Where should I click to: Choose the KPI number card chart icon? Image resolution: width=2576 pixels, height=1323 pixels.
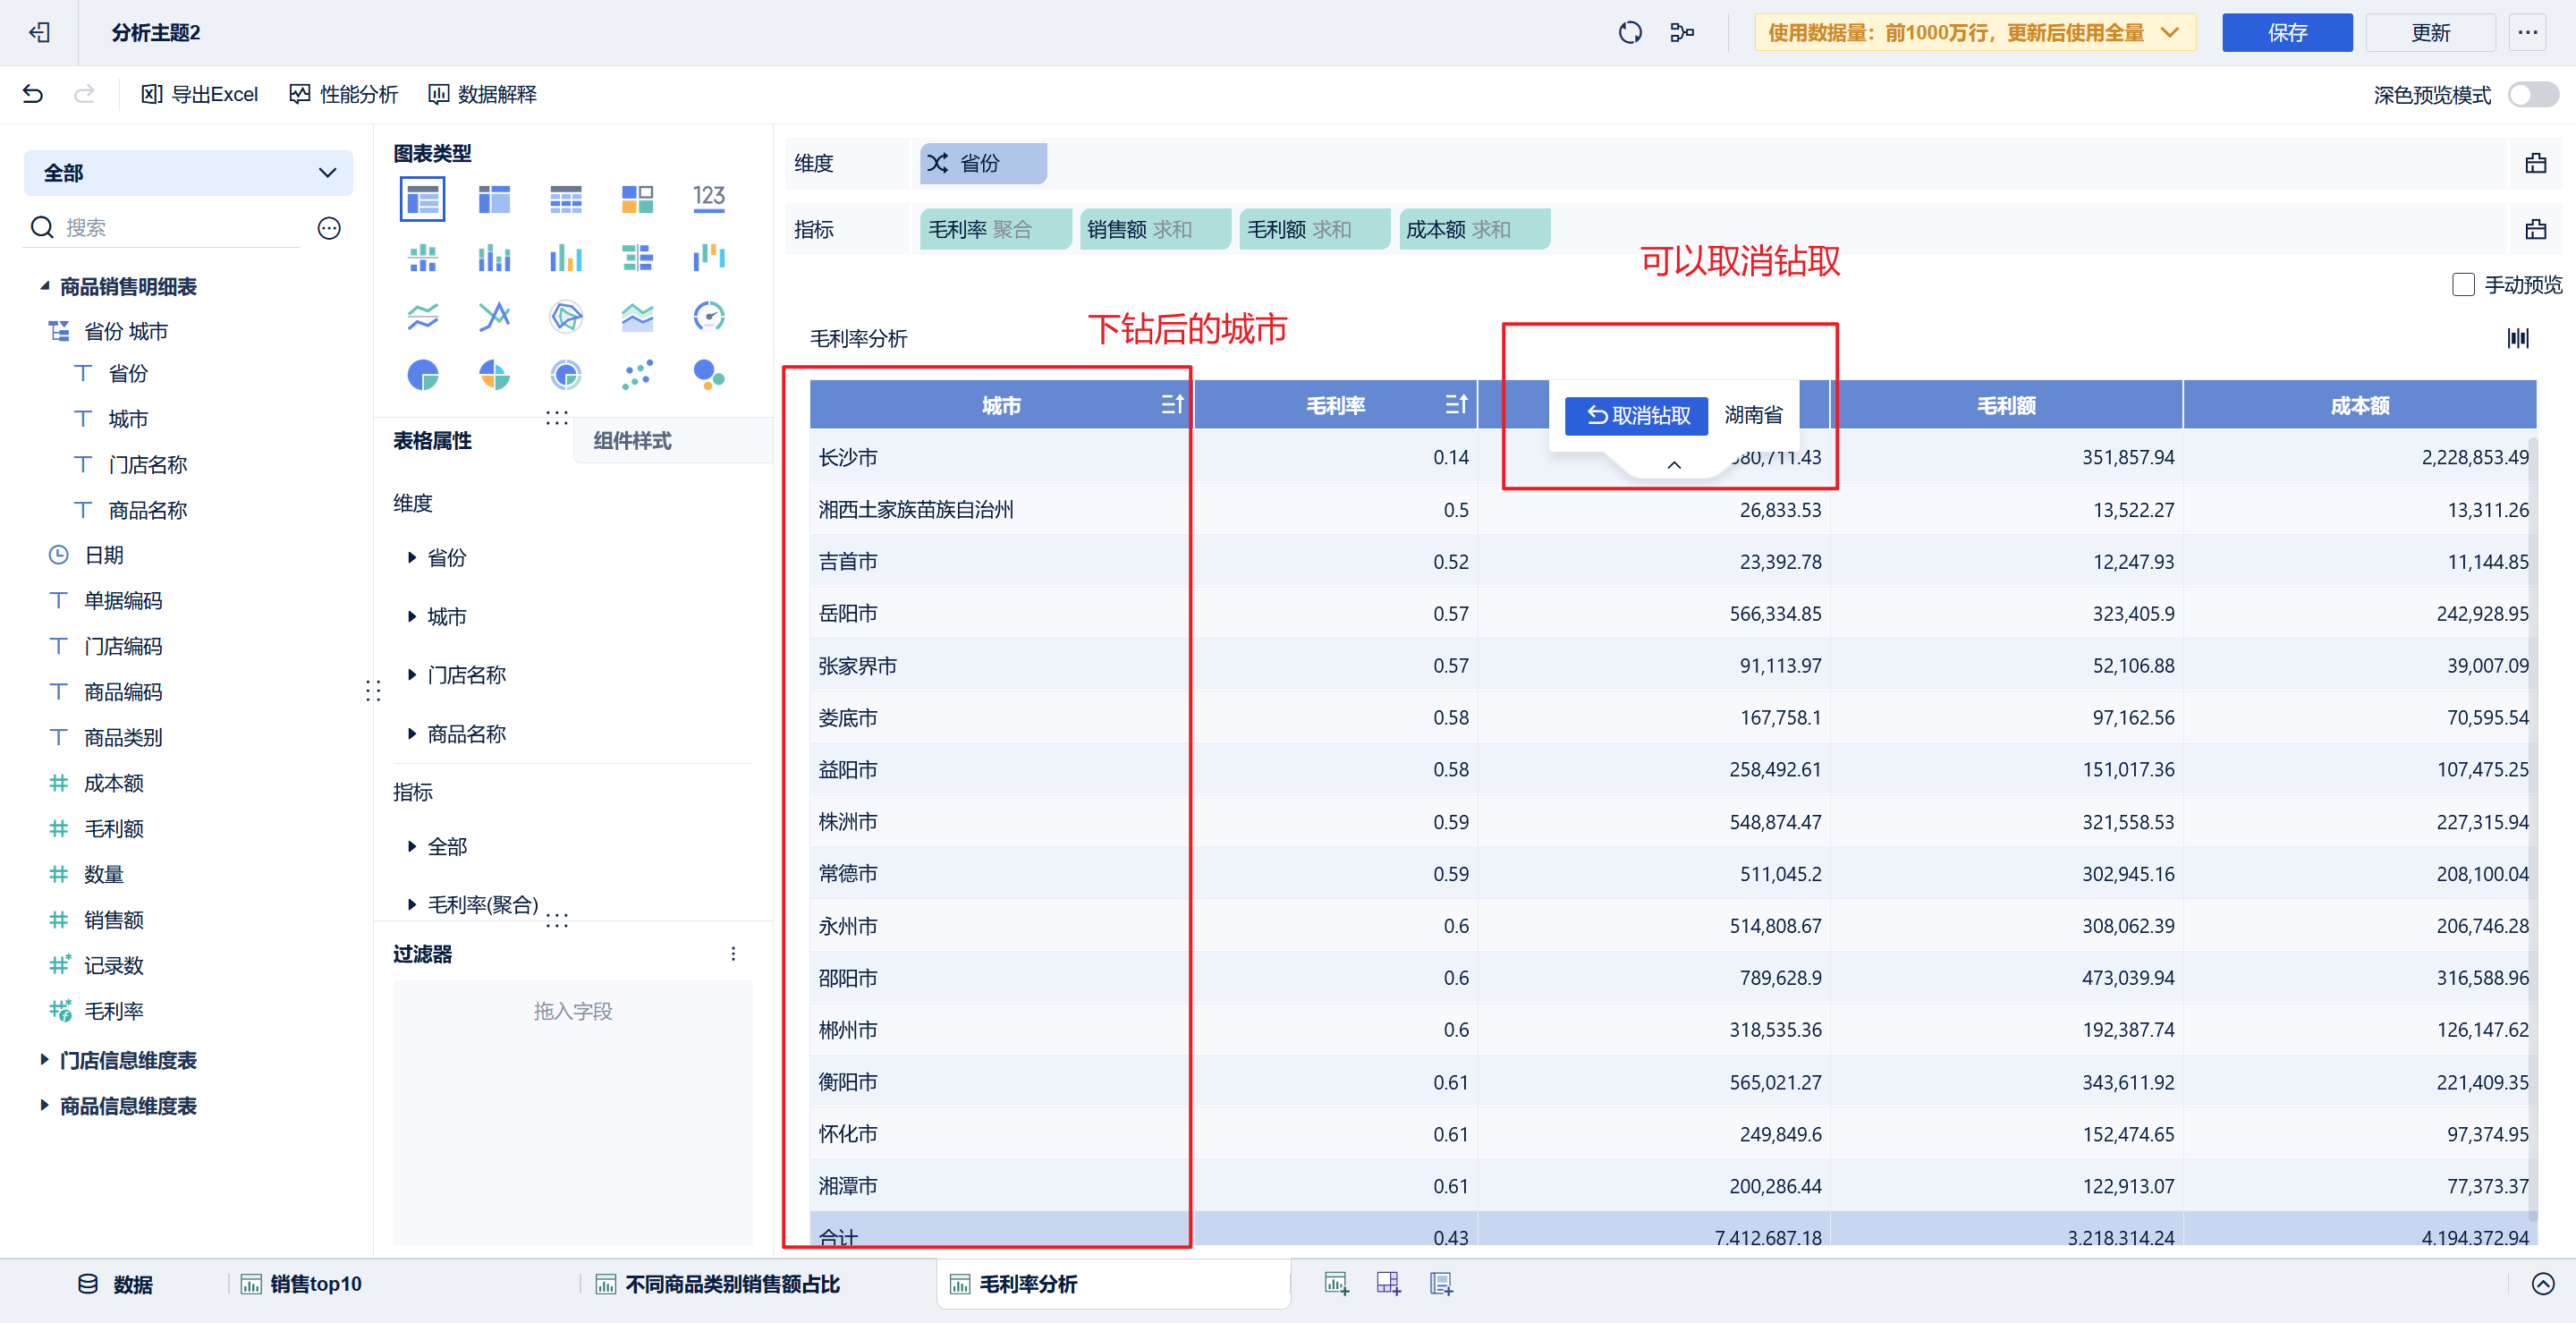708,198
